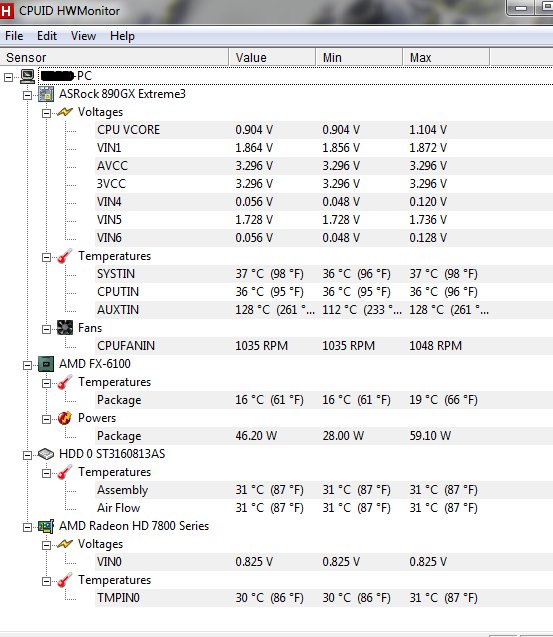Collapse the Fans group
Viewport: 553px width, 637px height.
tap(46, 329)
